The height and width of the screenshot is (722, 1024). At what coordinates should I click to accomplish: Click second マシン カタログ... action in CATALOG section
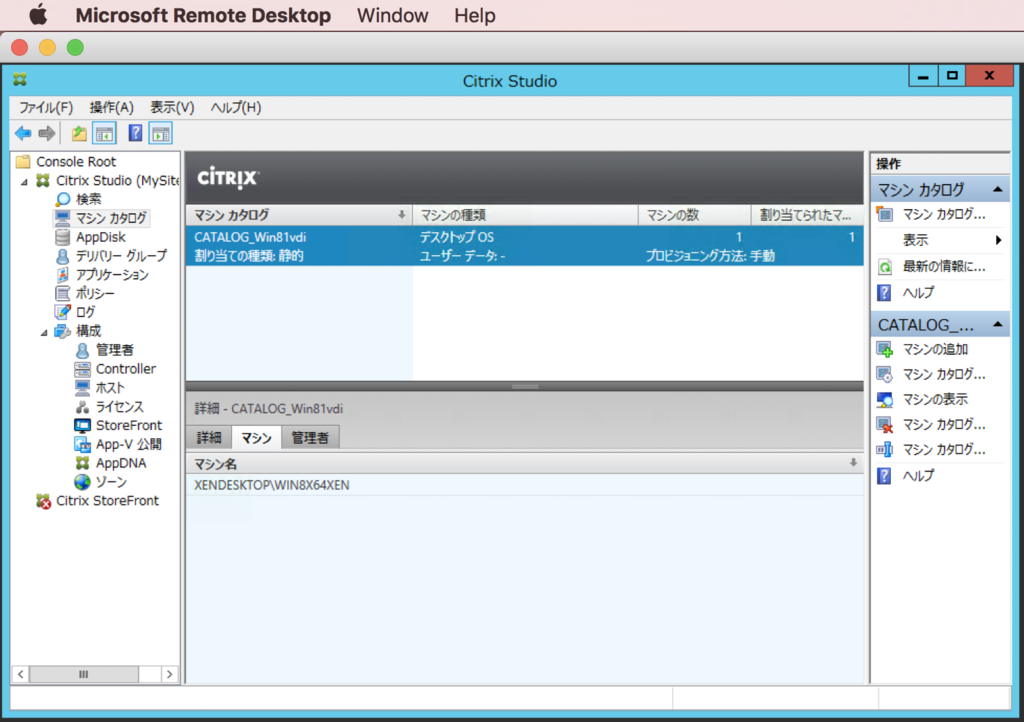pos(944,375)
